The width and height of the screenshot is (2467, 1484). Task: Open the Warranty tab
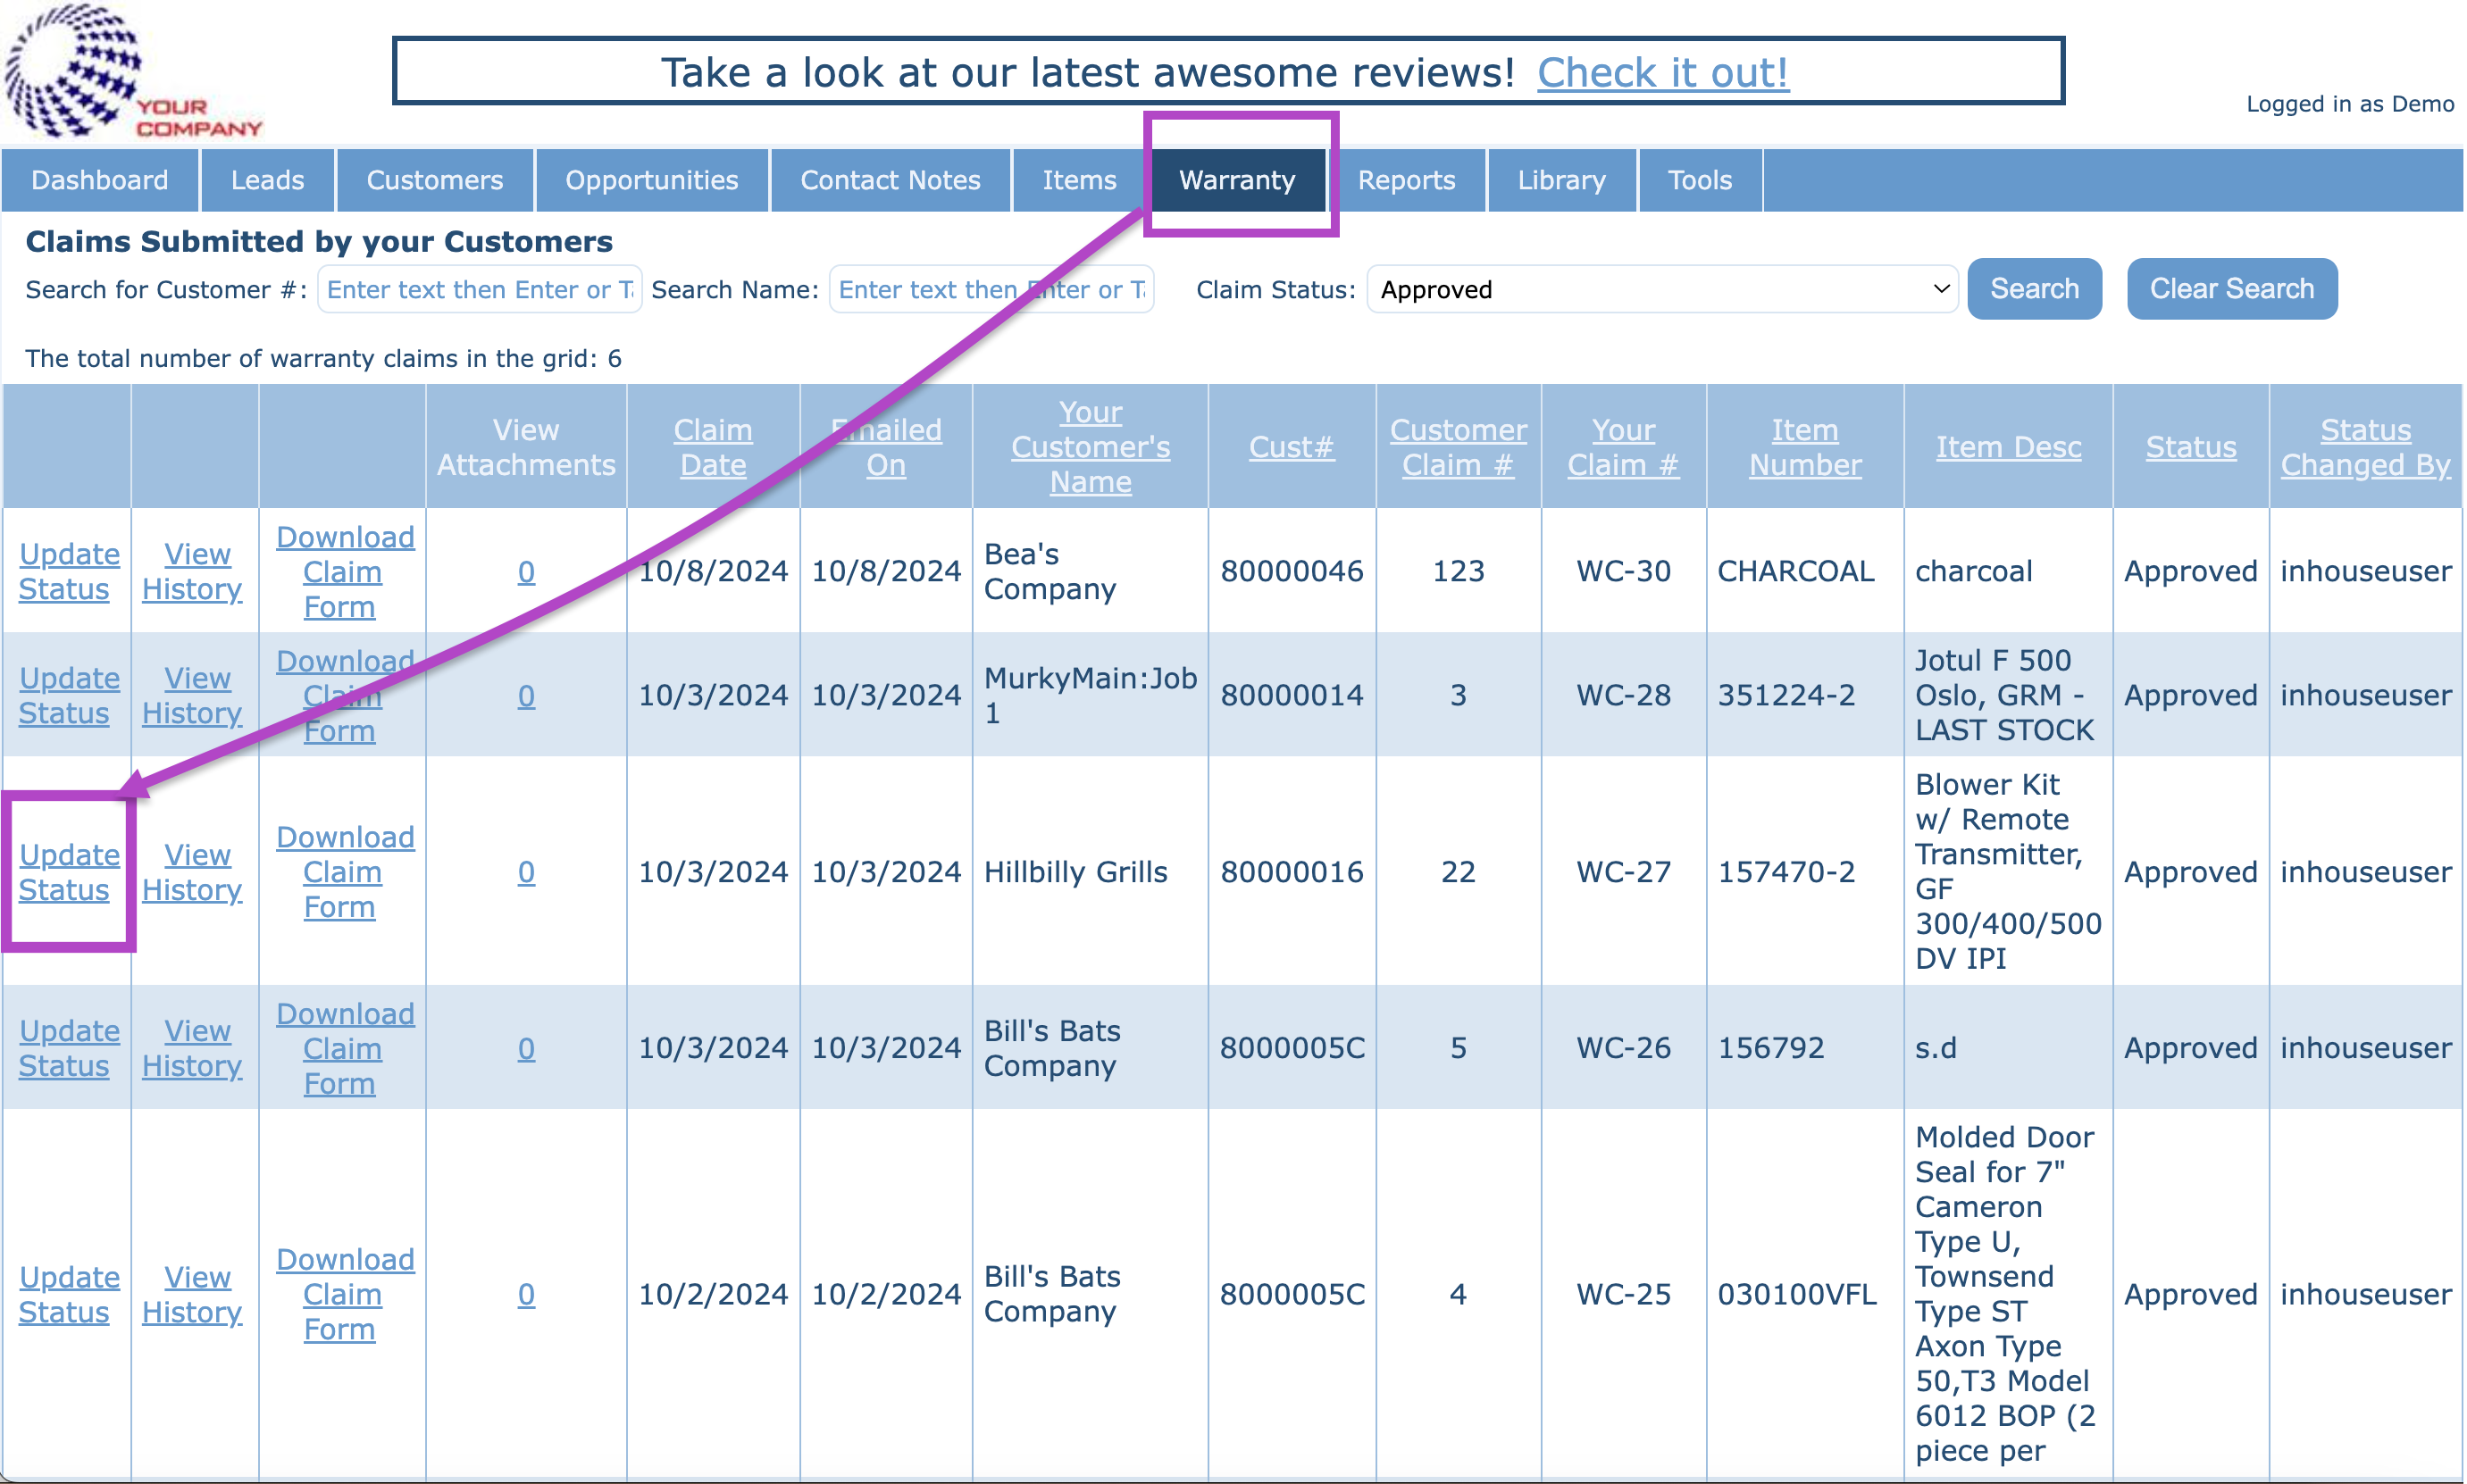pyautogui.click(x=1237, y=180)
